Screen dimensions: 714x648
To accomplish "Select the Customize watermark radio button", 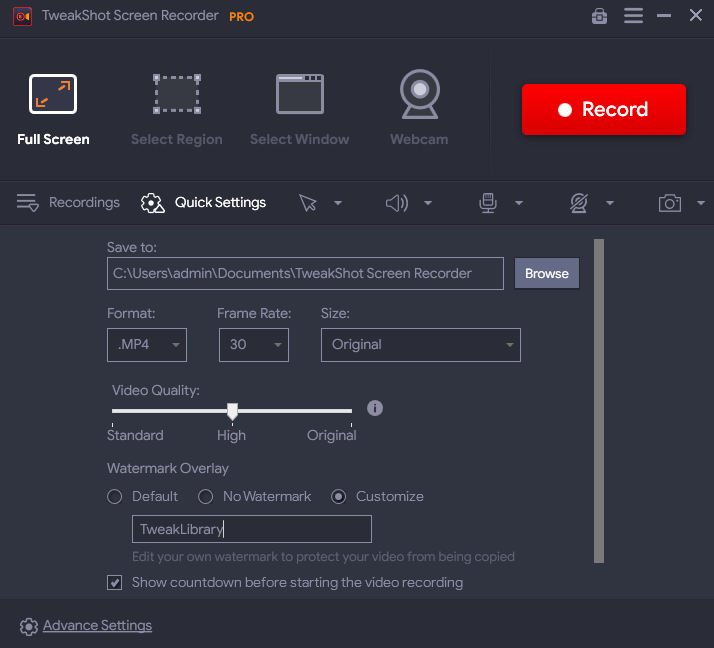I will click(x=338, y=496).
